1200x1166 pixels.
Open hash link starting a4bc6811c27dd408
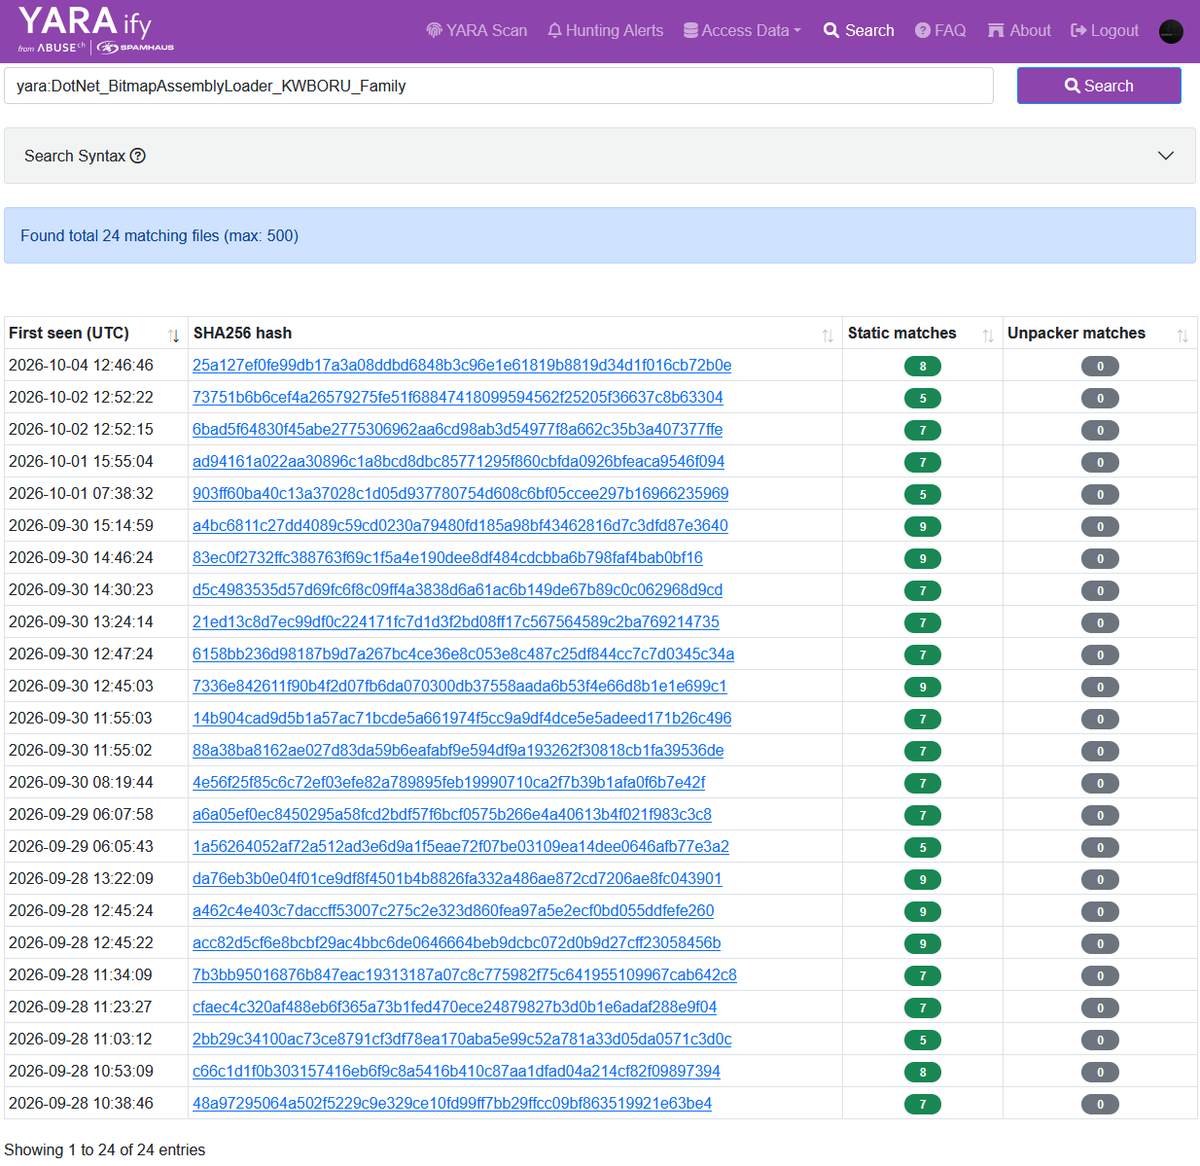[460, 525]
